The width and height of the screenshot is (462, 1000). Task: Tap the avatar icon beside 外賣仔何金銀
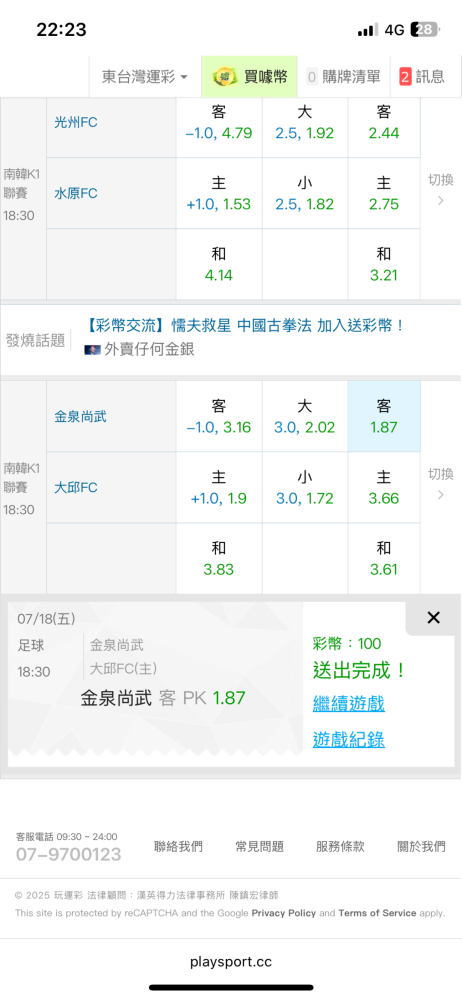tap(92, 349)
